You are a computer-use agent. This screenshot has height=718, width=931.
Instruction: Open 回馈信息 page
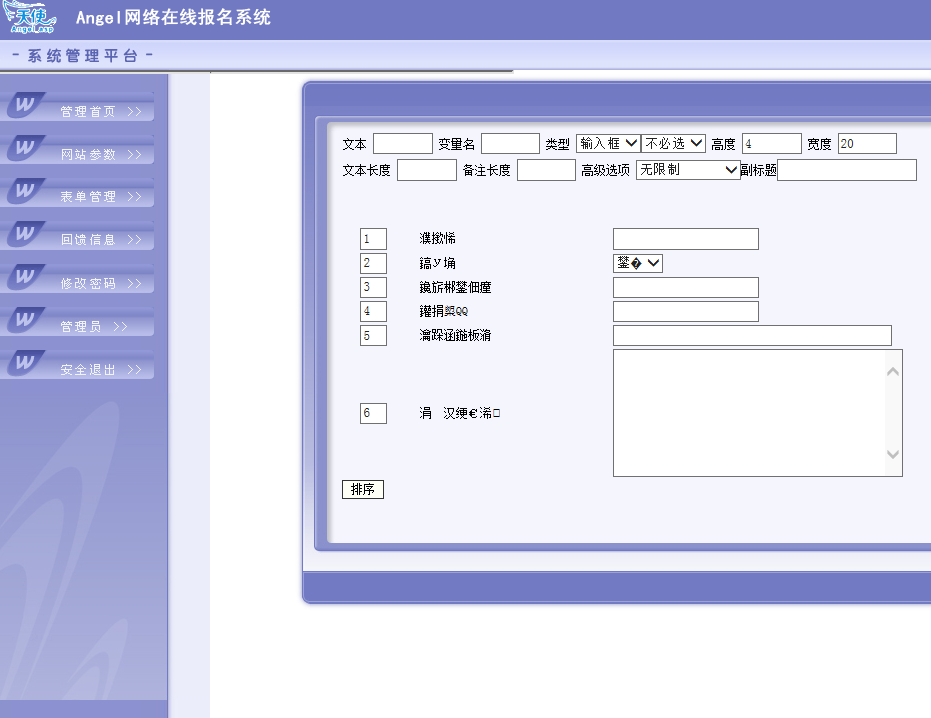[x=88, y=240]
